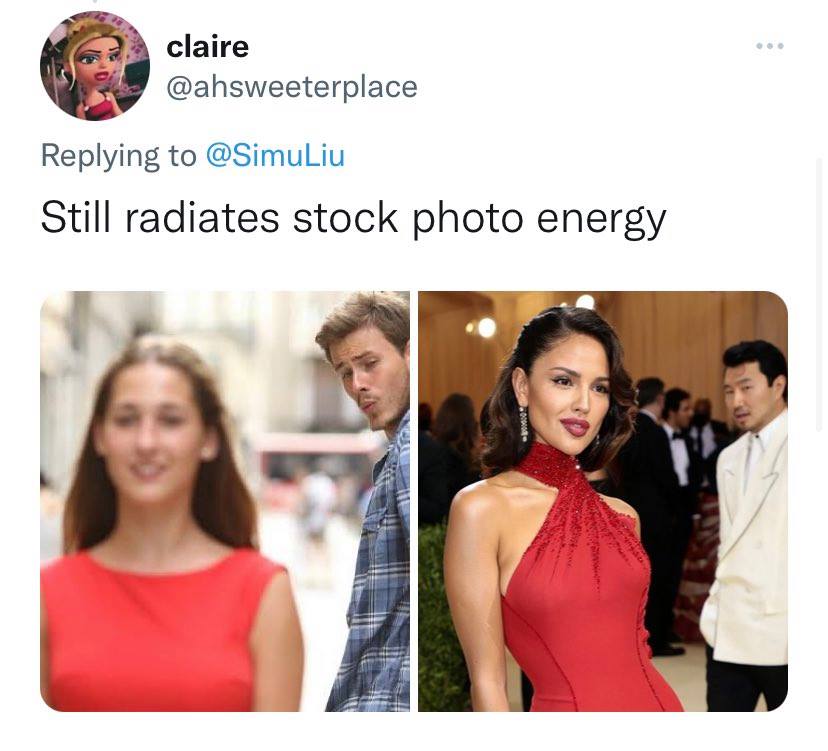Click the "Replying to" label
Image resolution: width=828 pixels, height=751 pixels.
coord(119,156)
